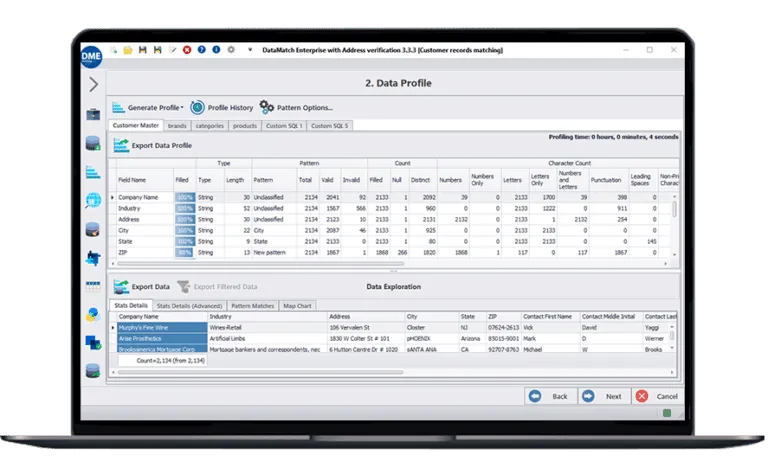
Task: Click the Pattern column header
Action: (274, 180)
